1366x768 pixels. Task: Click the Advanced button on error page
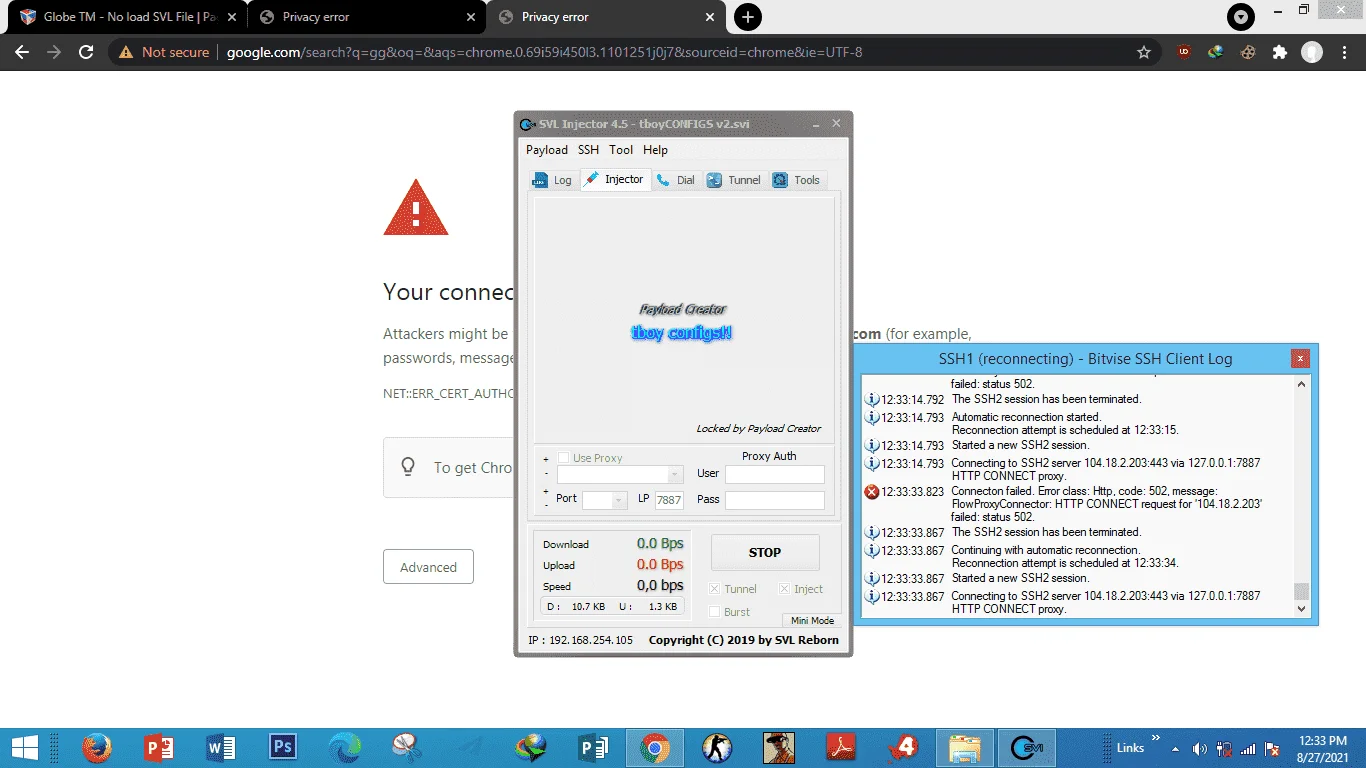coord(428,567)
